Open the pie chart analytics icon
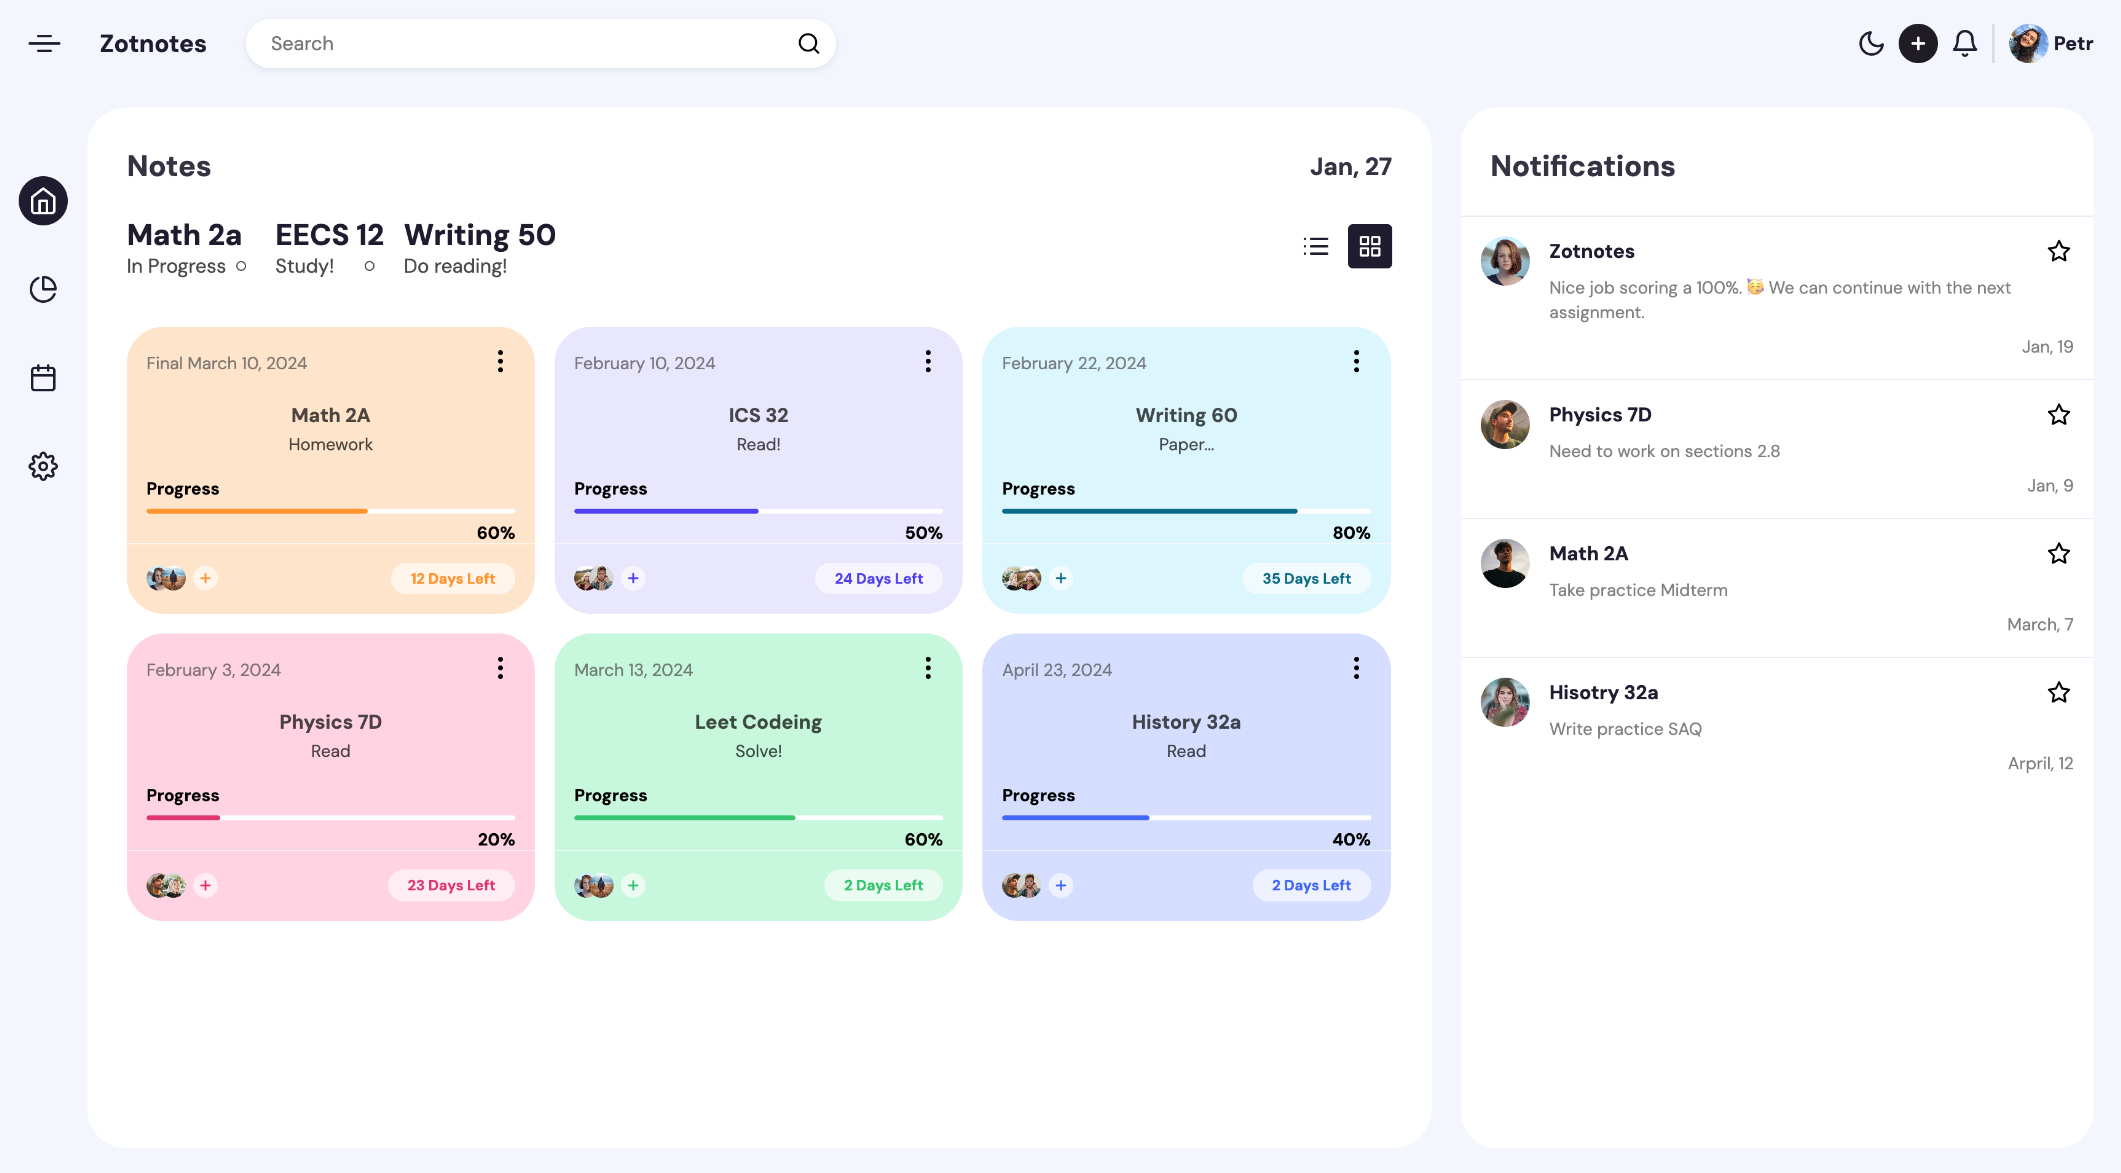This screenshot has width=2121, height=1173. (x=43, y=290)
